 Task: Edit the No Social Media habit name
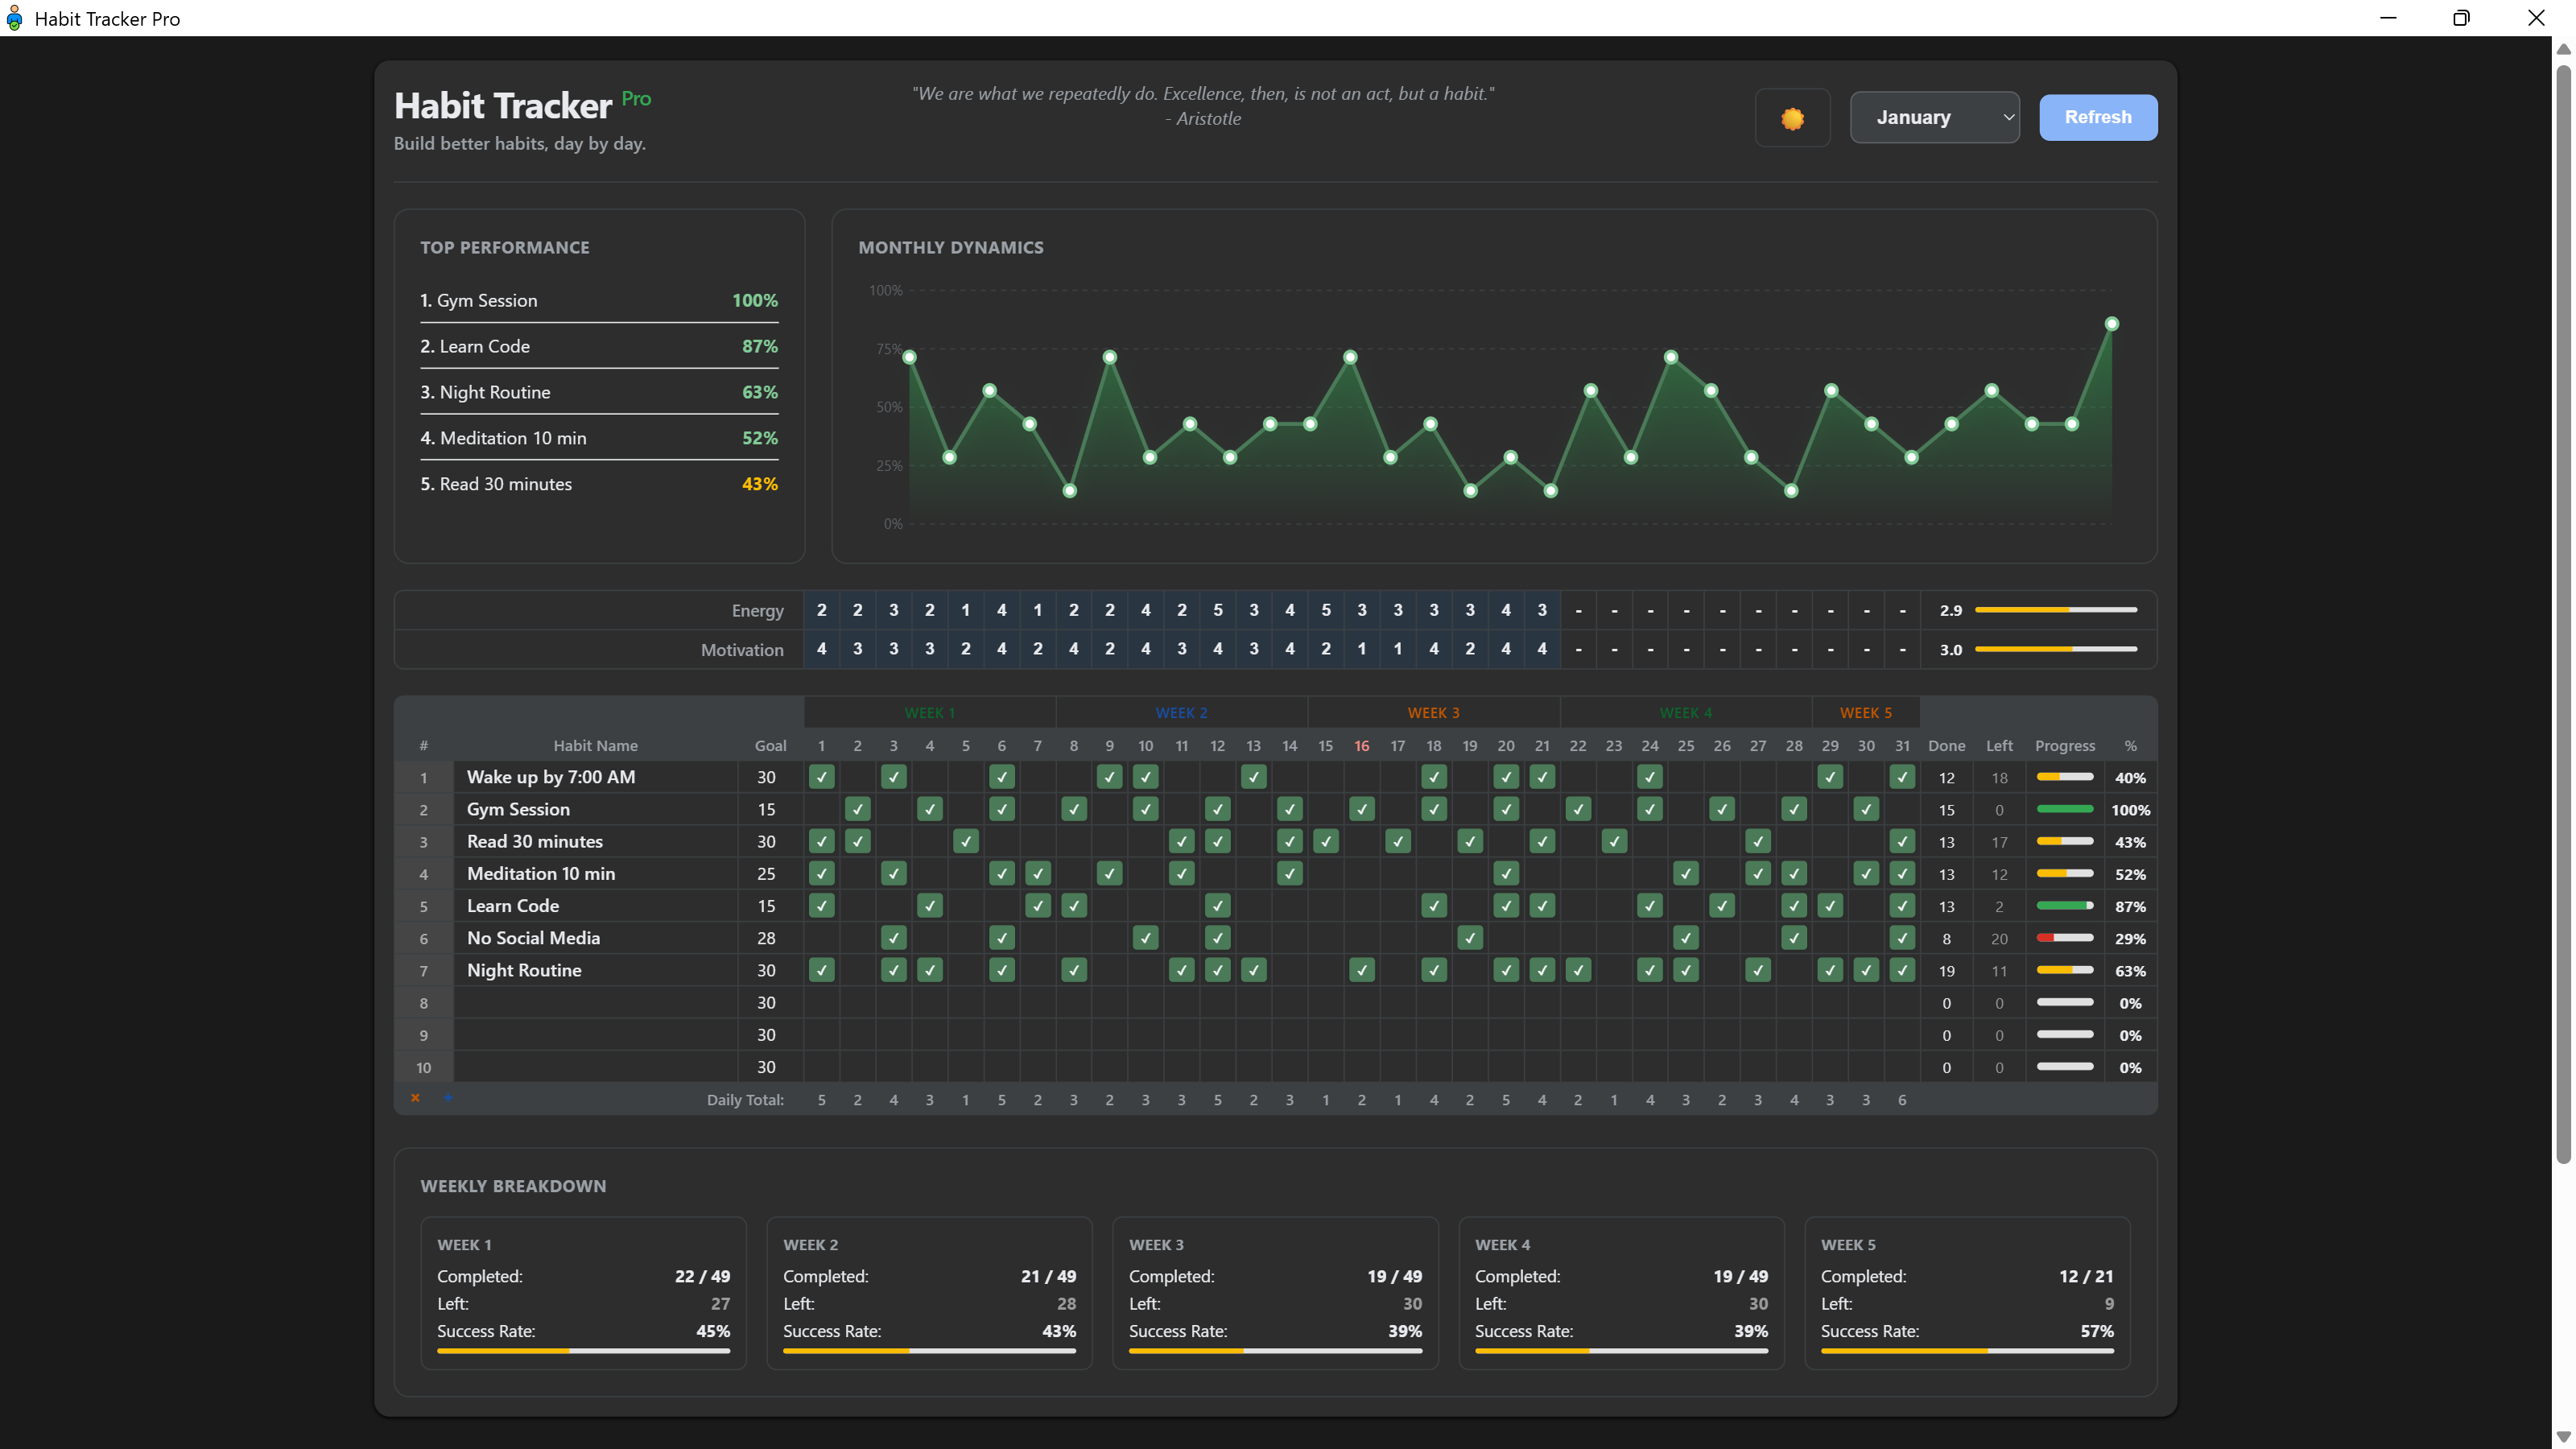(x=596, y=938)
